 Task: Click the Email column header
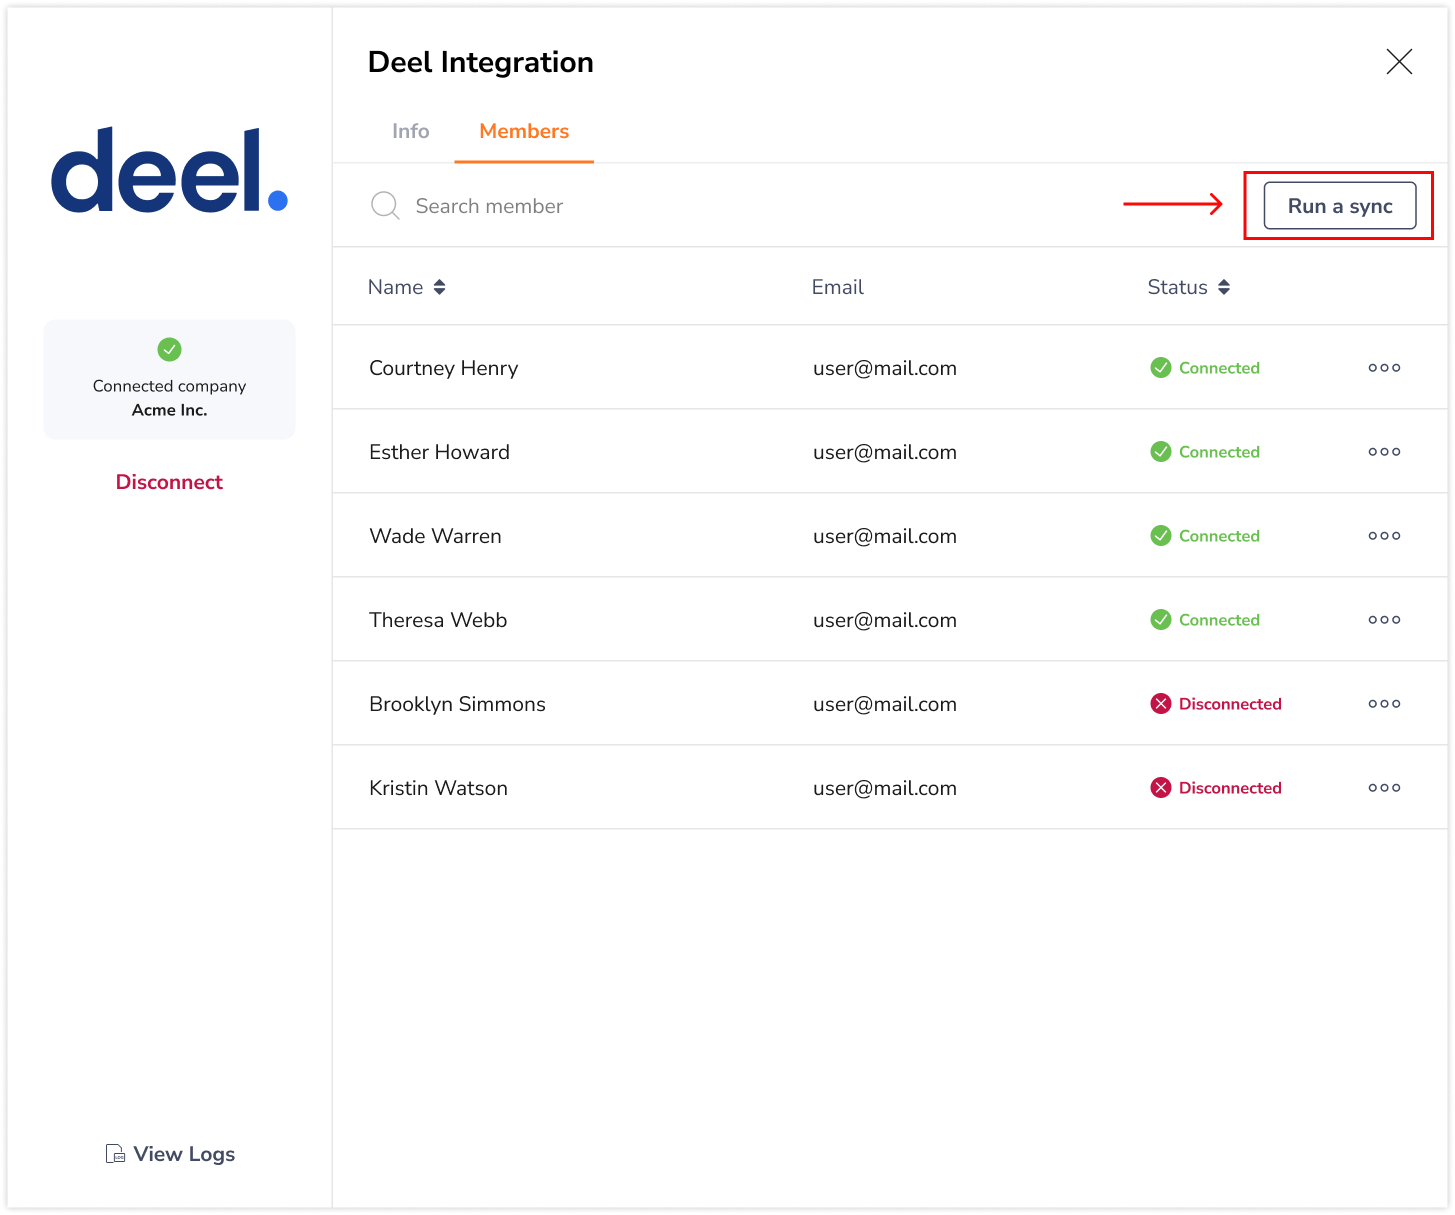[x=837, y=287]
